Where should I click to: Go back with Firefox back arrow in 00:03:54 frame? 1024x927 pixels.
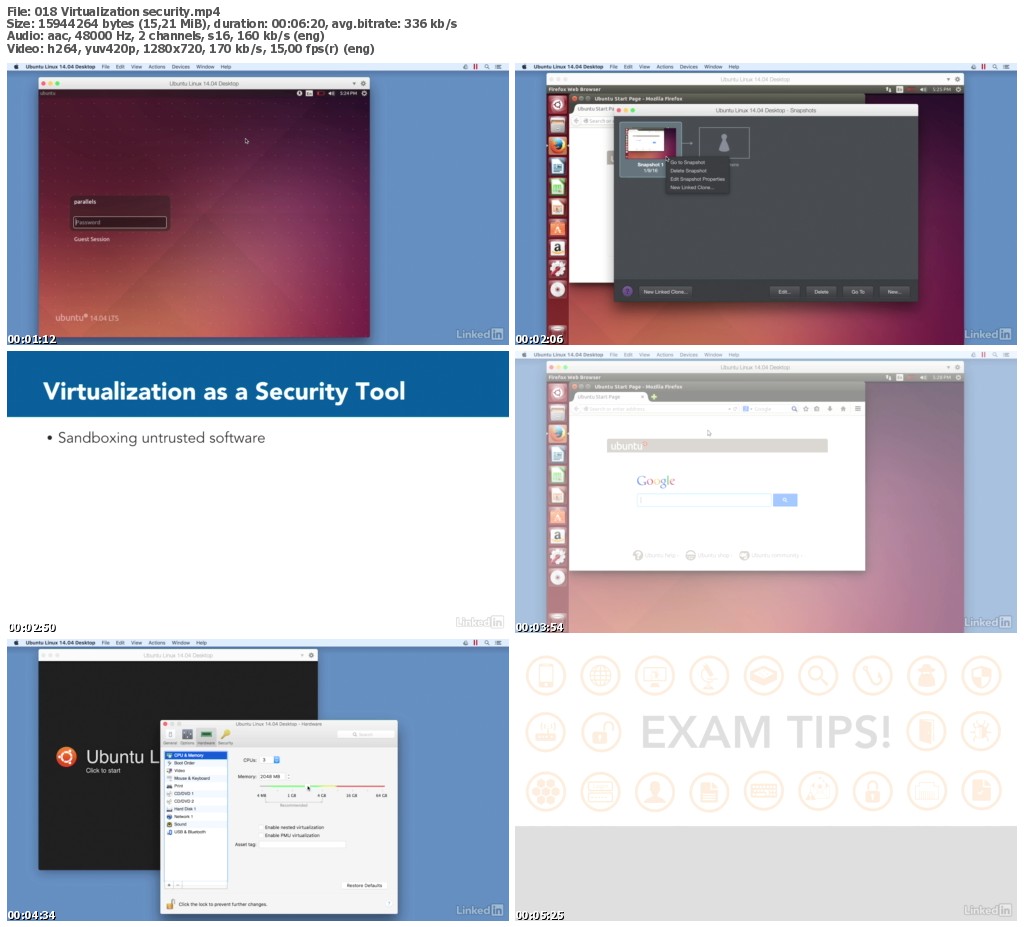(577, 408)
